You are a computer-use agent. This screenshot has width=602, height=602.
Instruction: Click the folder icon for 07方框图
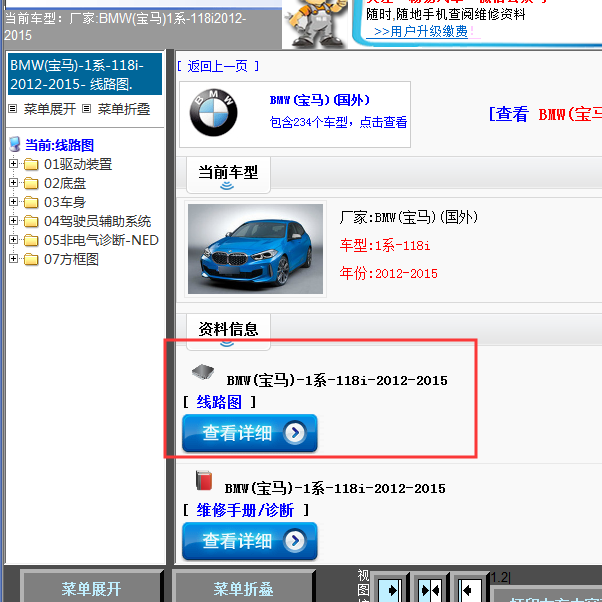pos(31,259)
